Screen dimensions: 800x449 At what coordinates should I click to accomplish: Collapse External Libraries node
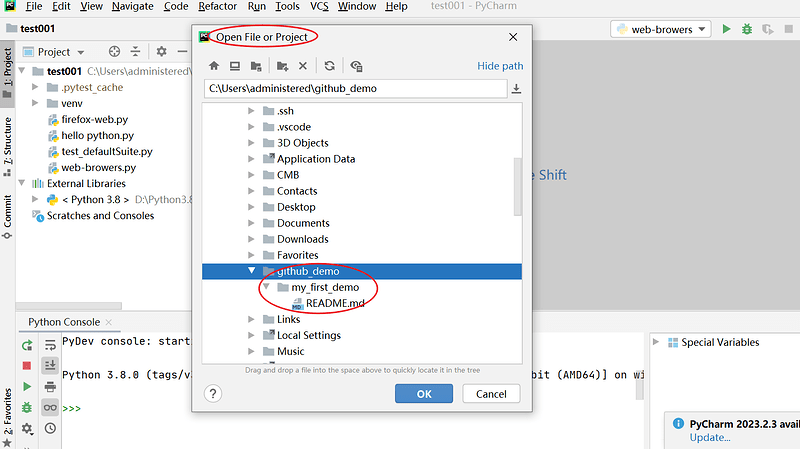click(x=22, y=183)
